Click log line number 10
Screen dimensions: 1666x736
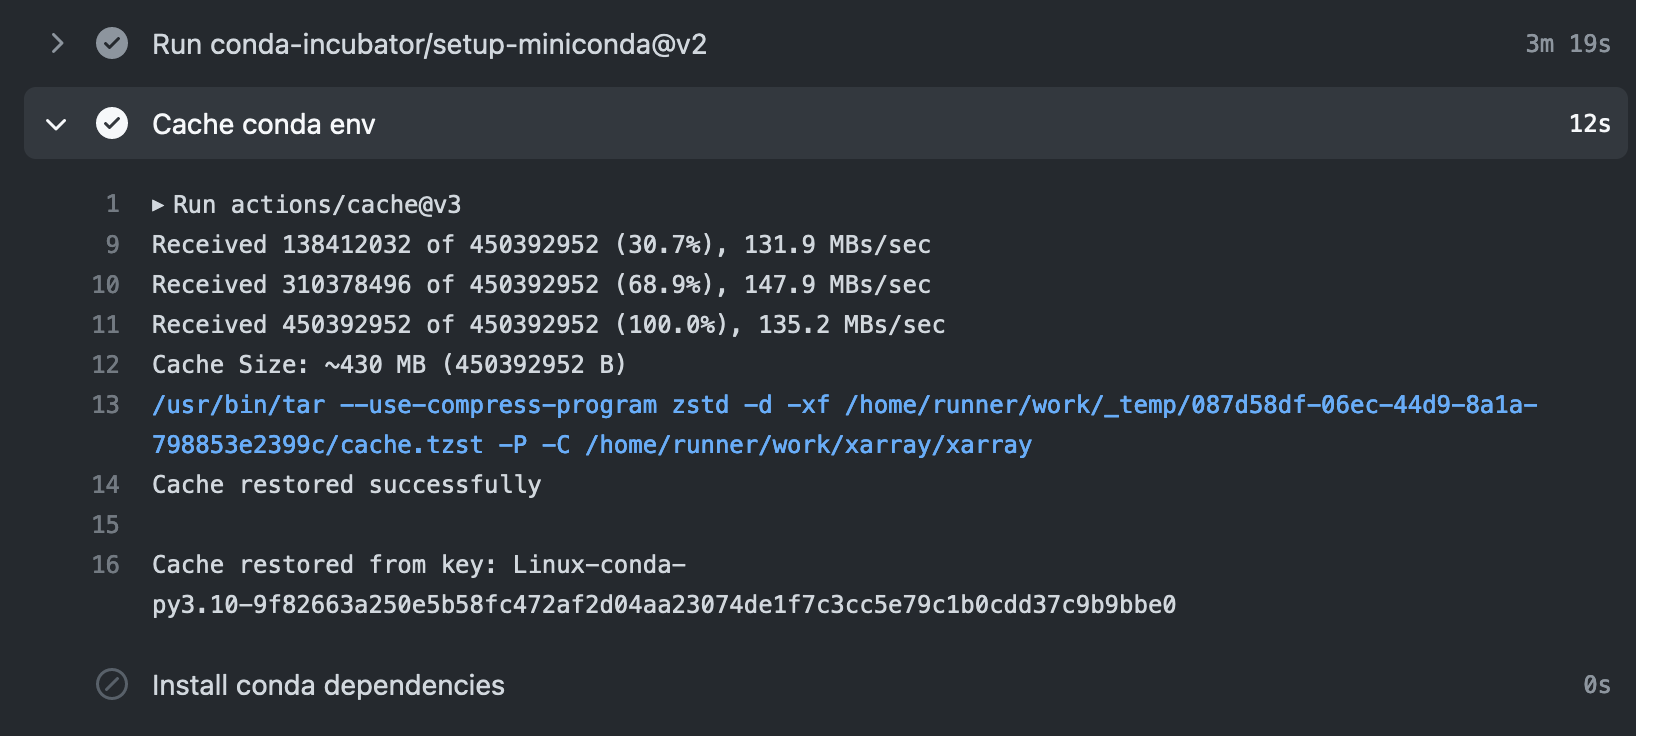point(106,285)
